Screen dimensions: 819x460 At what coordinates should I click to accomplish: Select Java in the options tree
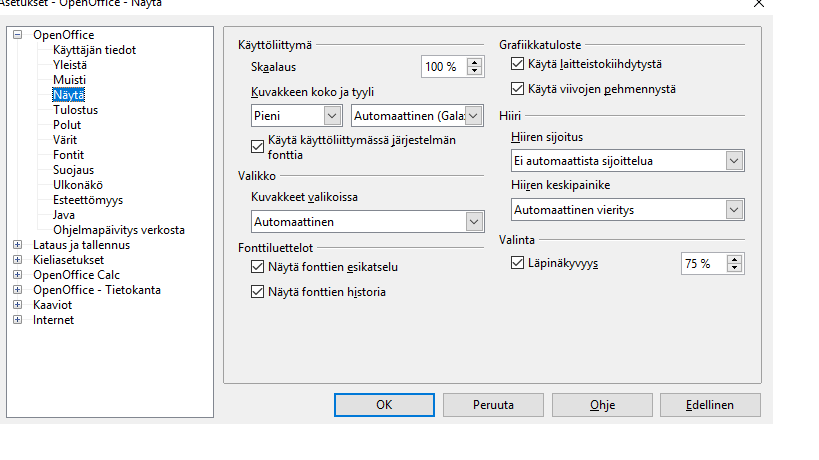[64, 215]
